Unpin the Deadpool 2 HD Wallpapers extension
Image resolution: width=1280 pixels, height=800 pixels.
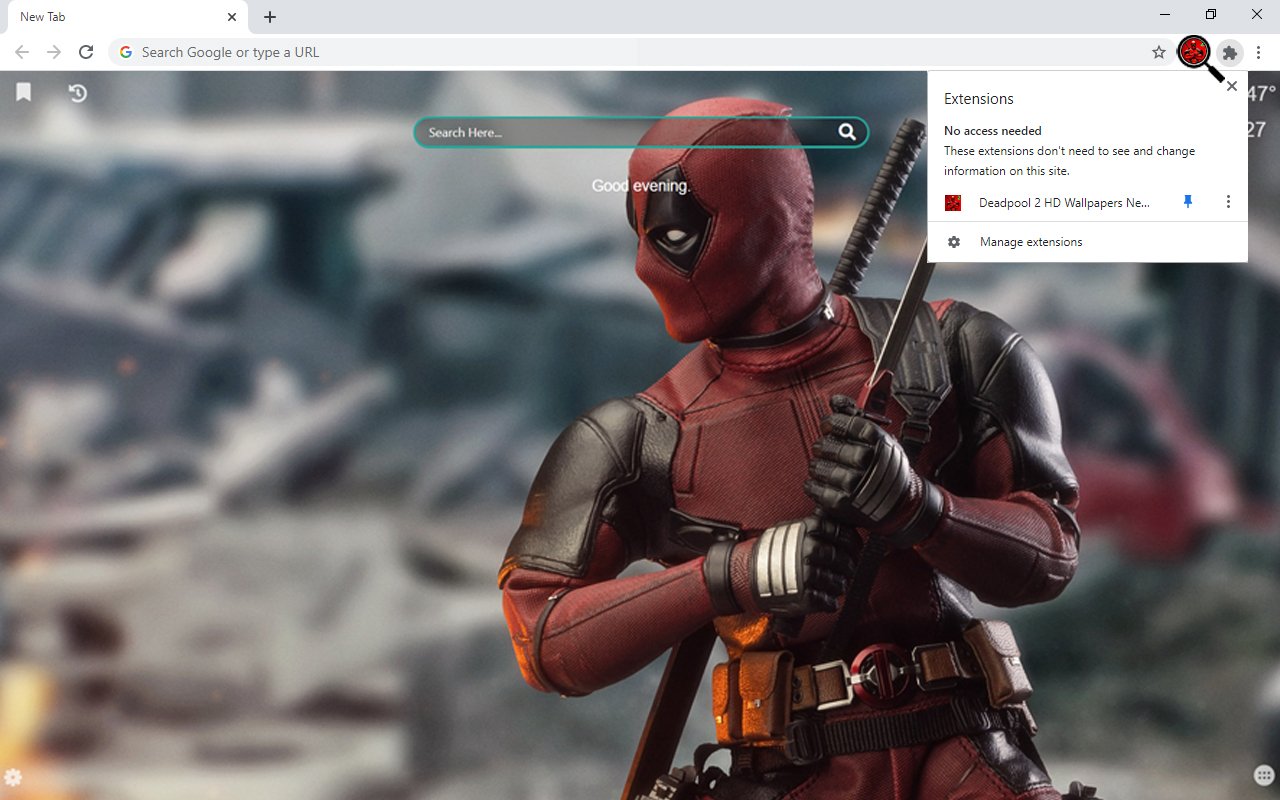1188,202
